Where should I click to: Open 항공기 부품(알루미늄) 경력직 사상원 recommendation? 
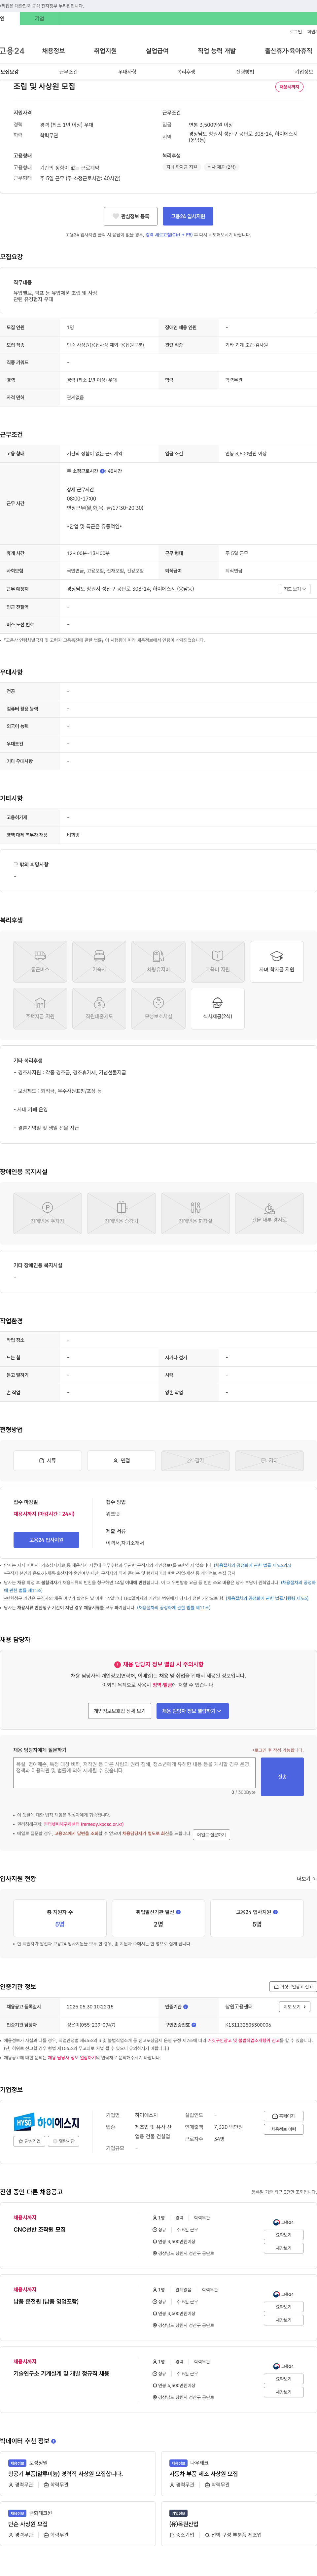click(x=66, y=2474)
